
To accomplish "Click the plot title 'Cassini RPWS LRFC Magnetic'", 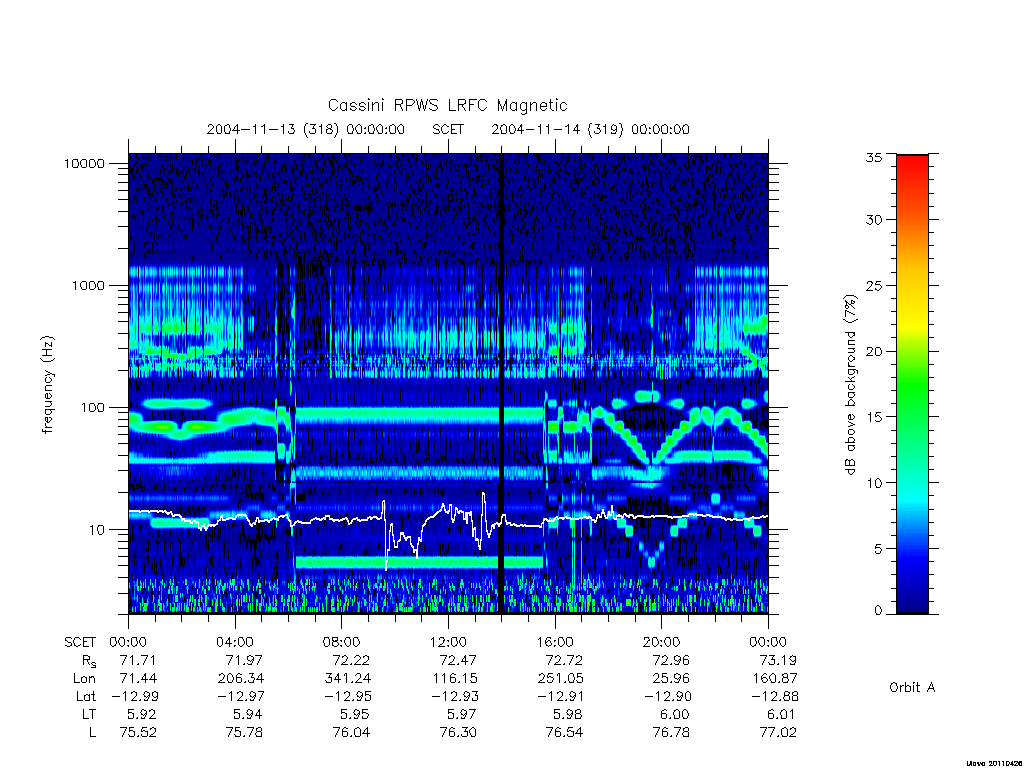I will [447, 105].
